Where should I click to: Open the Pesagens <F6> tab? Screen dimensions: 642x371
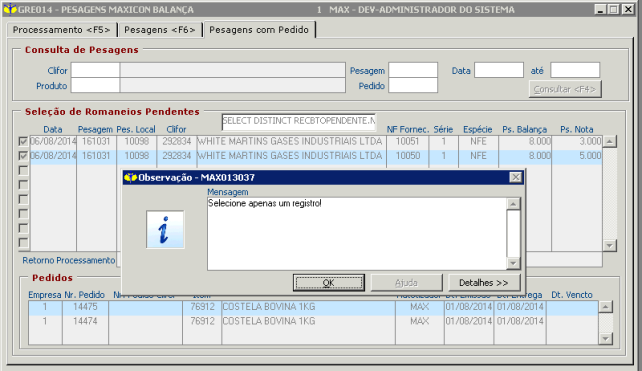point(160,30)
